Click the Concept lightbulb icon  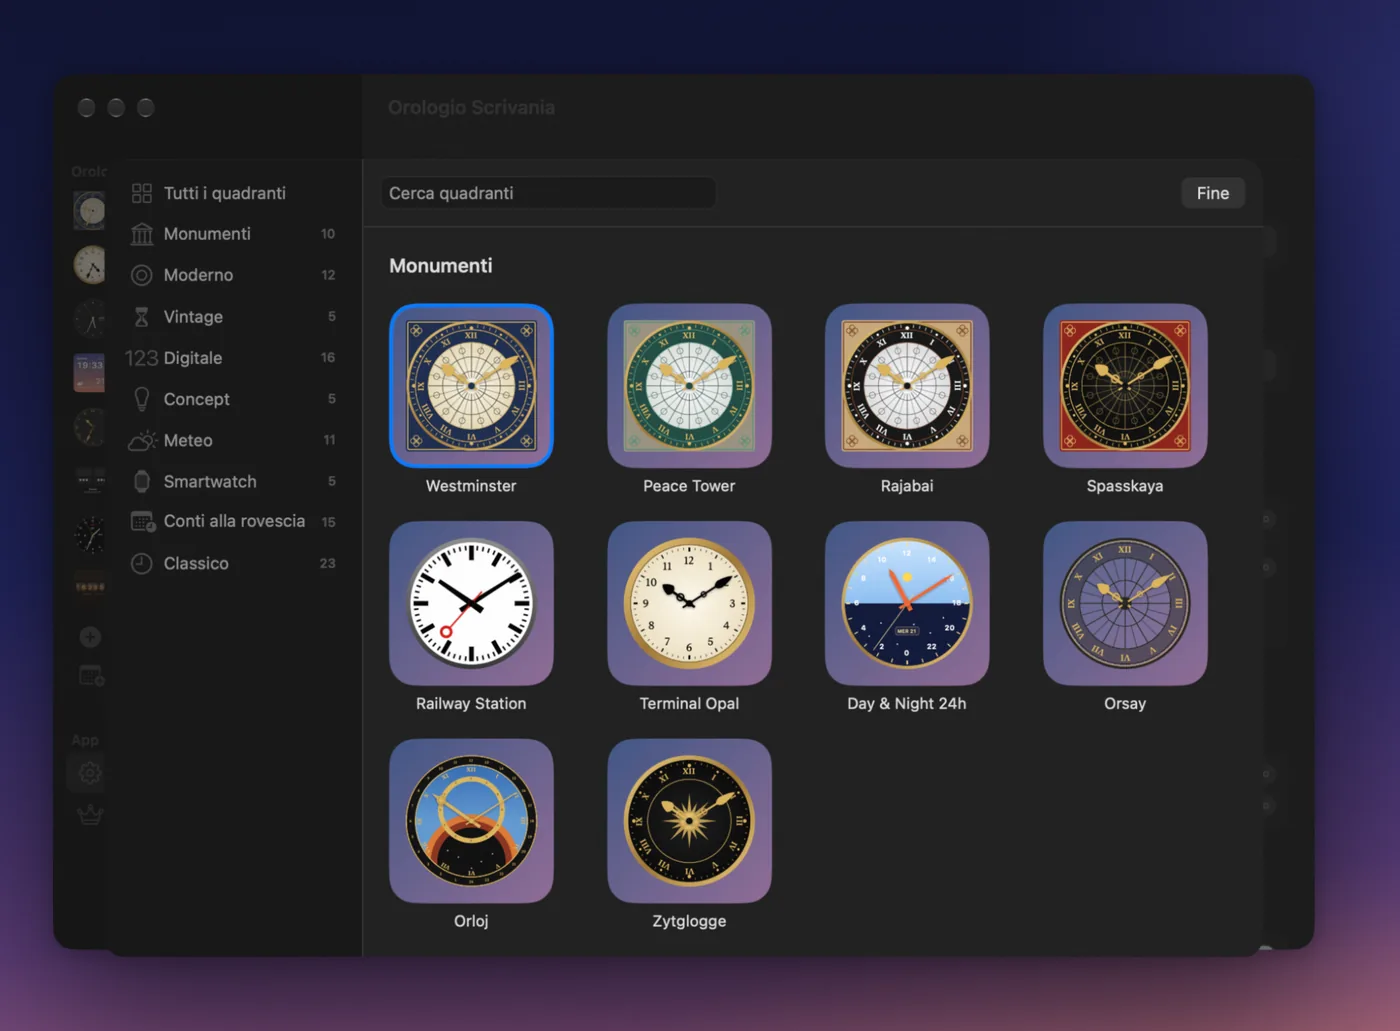(142, 399)
